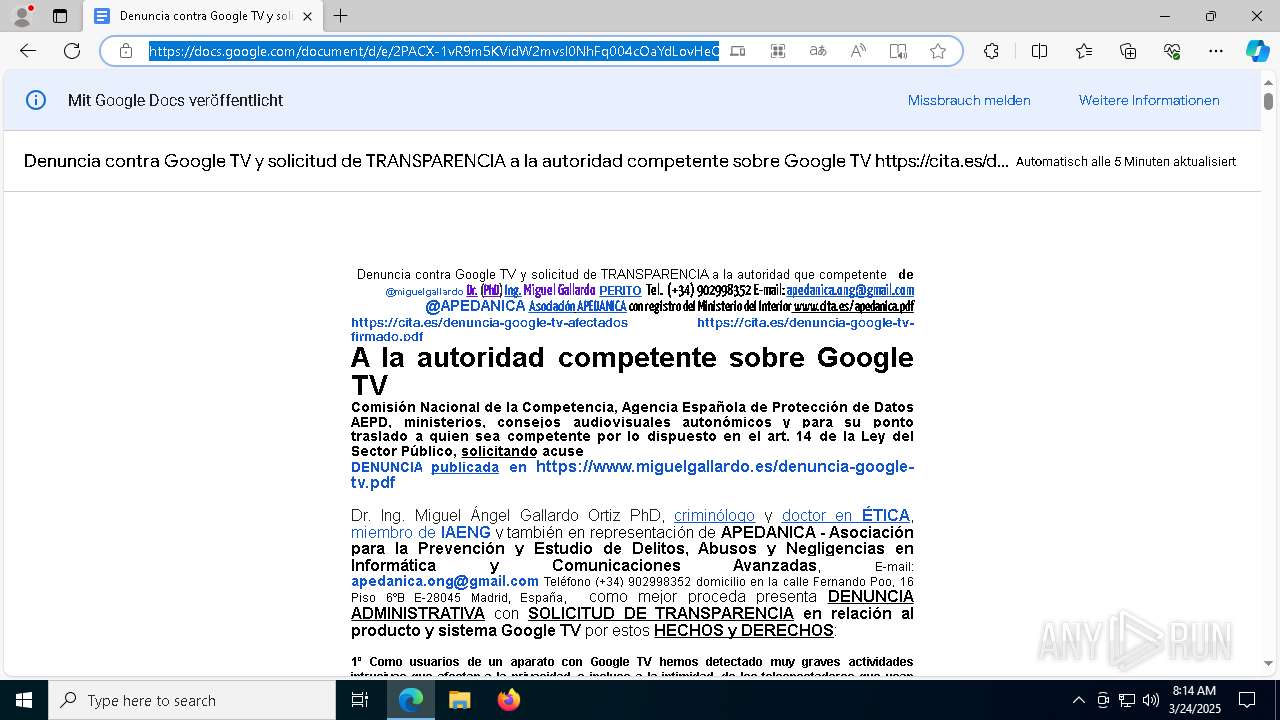The width and height of the screenshot is (1280, 720).
Task: Open Task View on the taskbar
Action: click(360, 700)
